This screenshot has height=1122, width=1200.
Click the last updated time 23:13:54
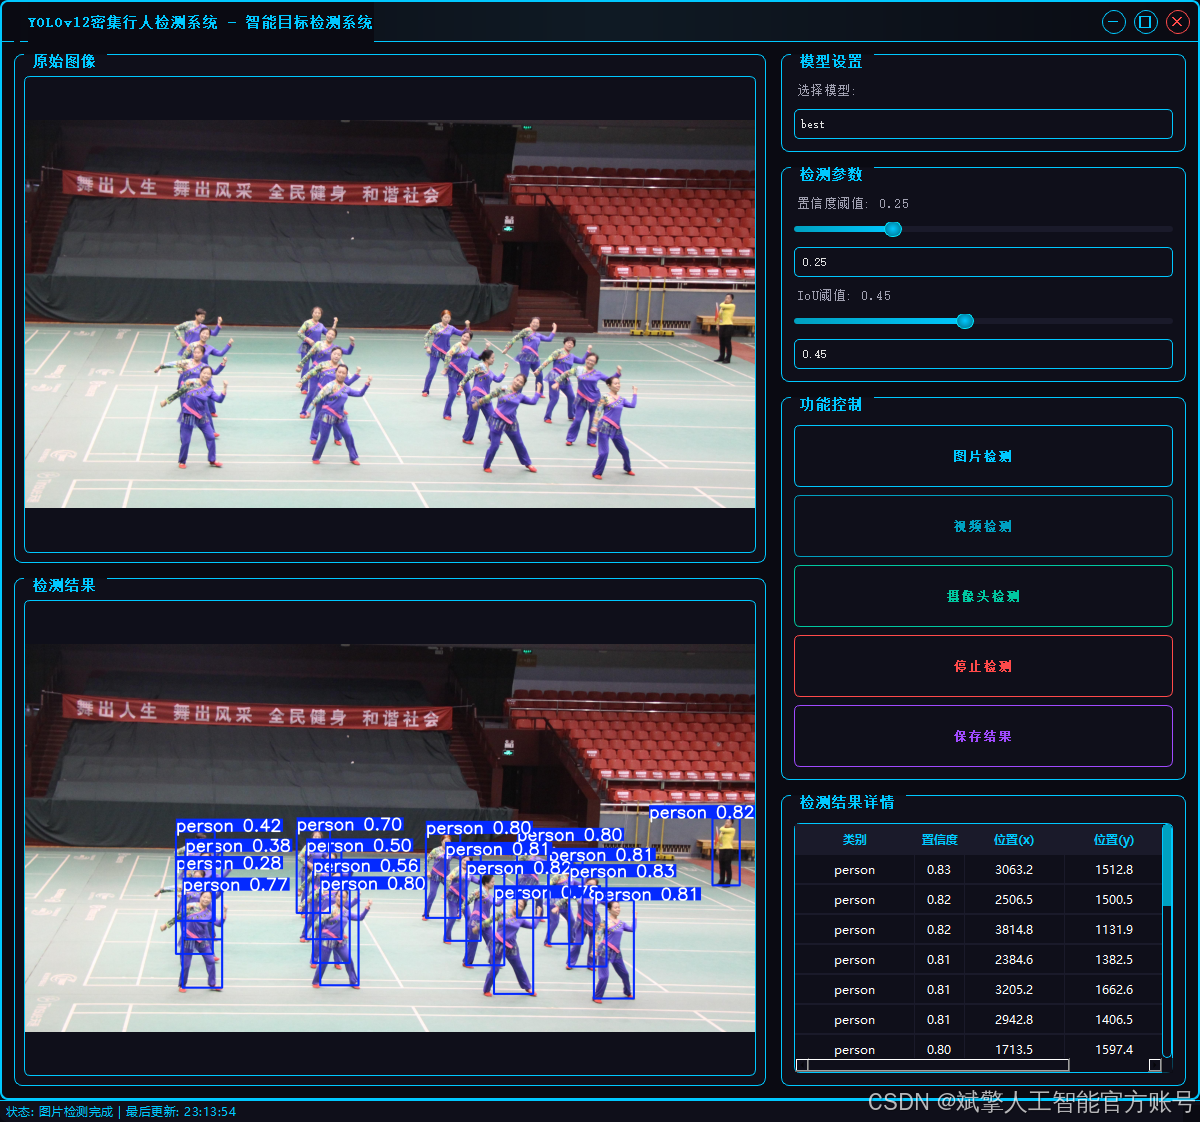[208, 1111]
